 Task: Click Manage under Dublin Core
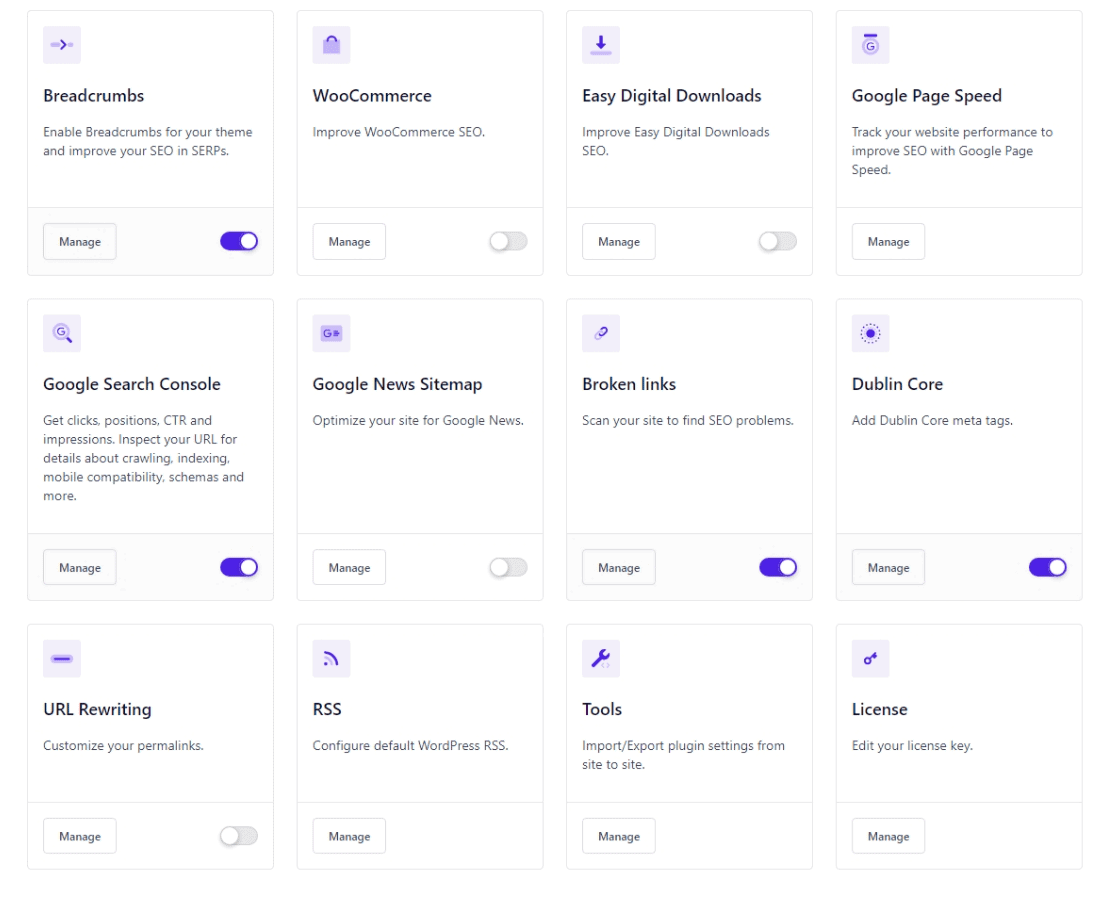pos(889,568)
